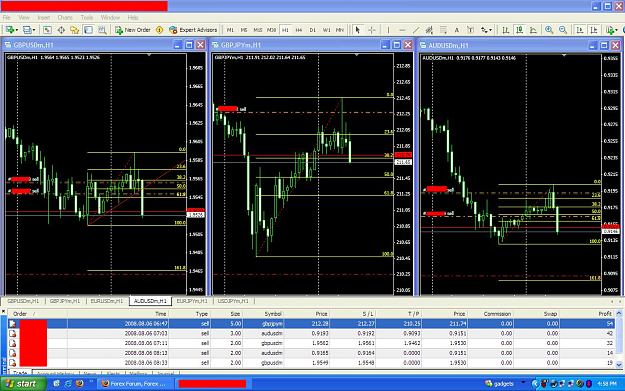Image resolution: width=625 pixels, height=391 pixels.
Task: Sort the trade list by Profit column
Action: point(588,314)
